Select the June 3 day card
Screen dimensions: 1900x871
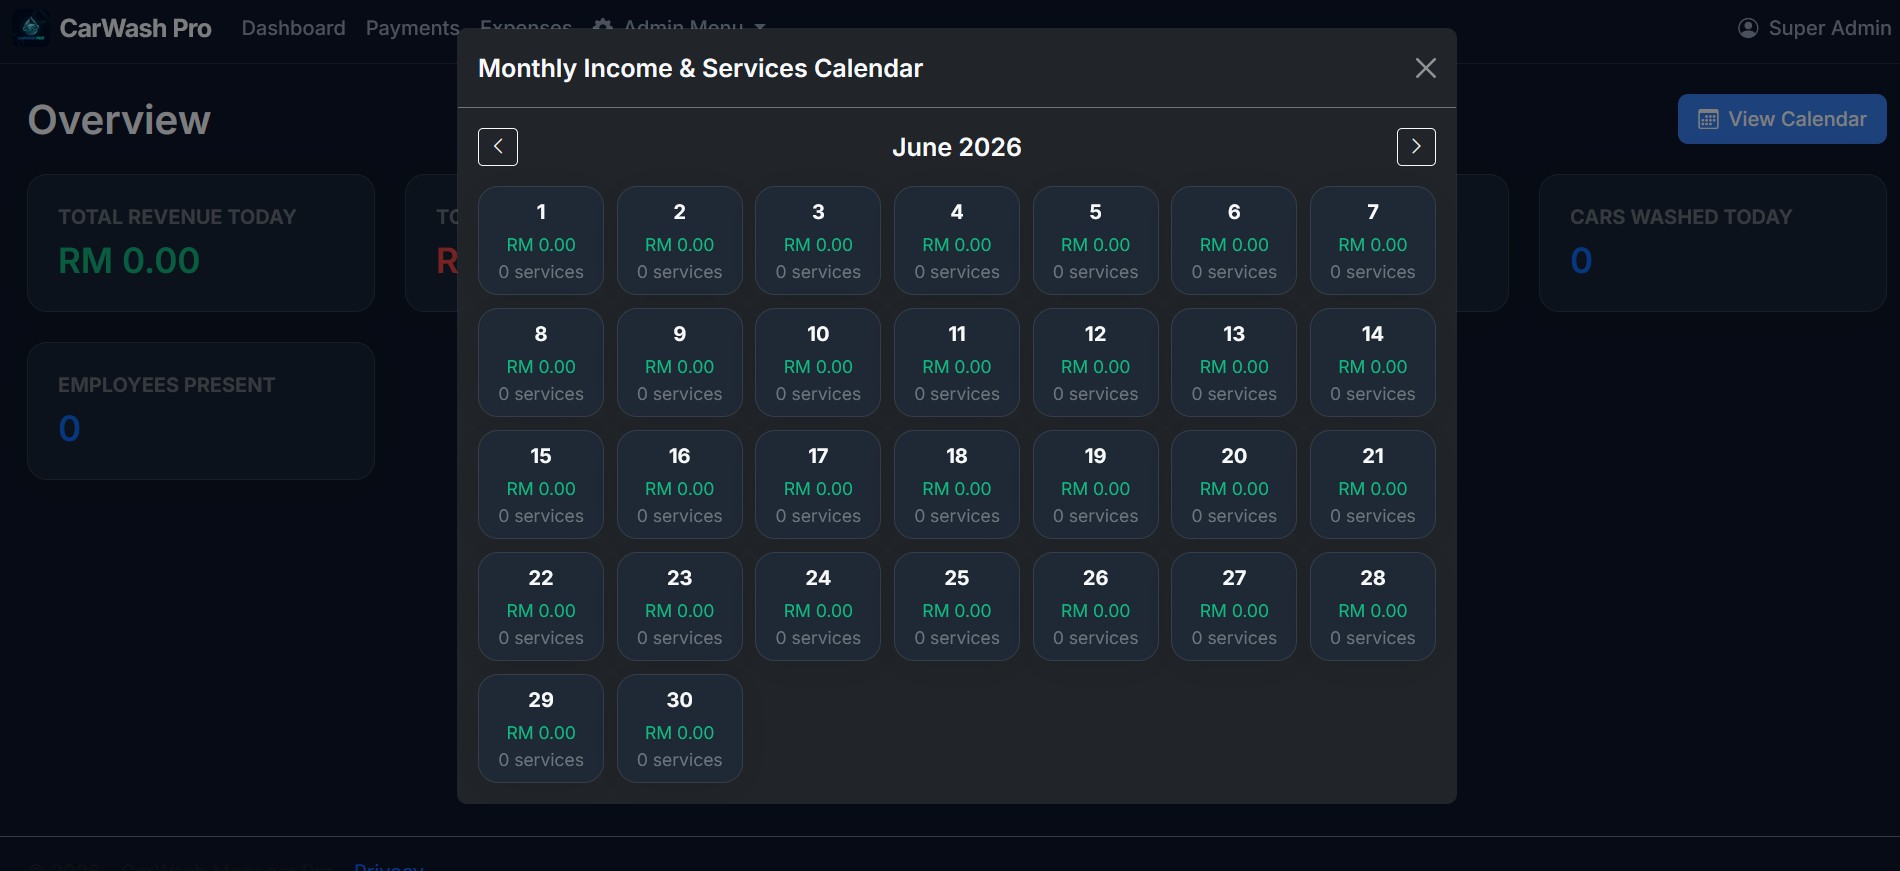pyautogui.click(x=818, y=240)
